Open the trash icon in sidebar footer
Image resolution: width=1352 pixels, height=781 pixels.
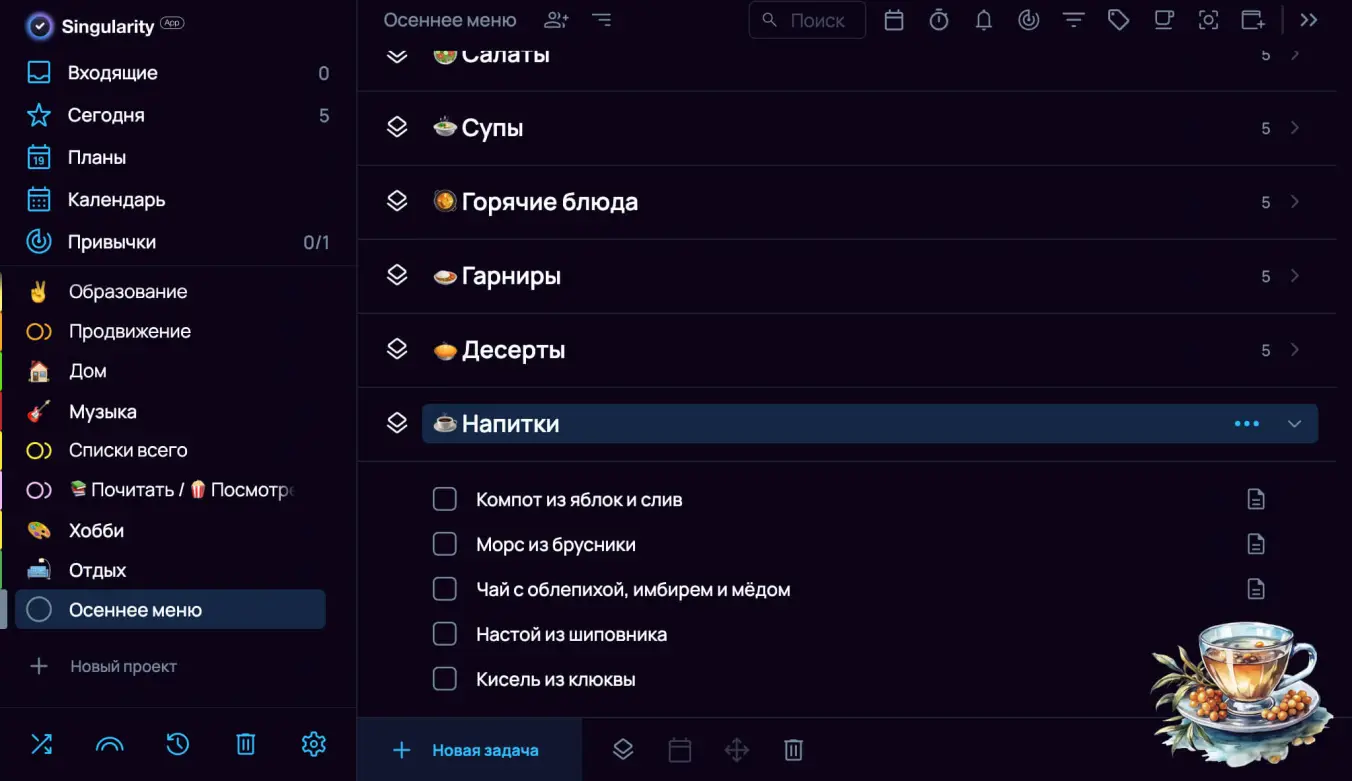pyautogui.click(x=246, y=744)
